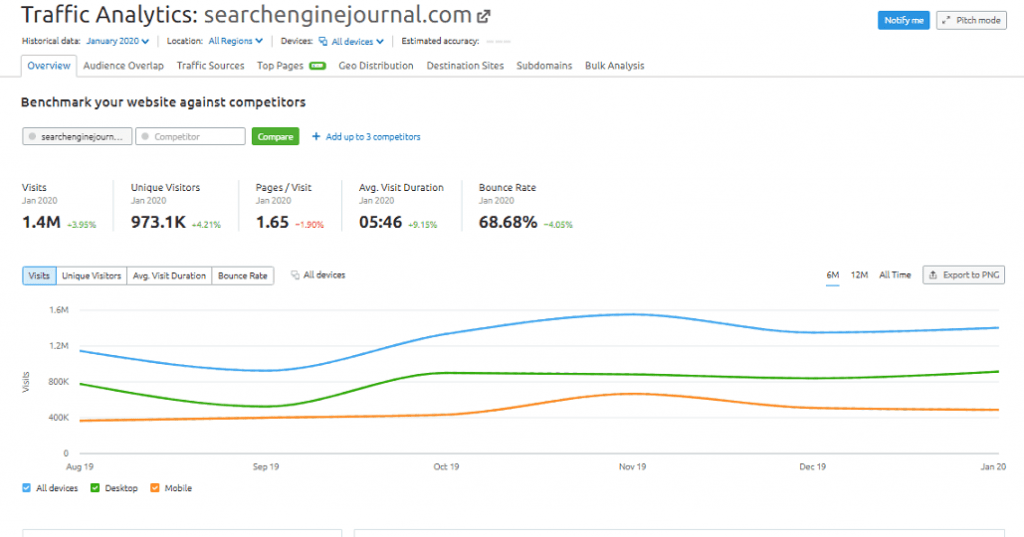Switch to Traffic Sources tab
This screenshot has width=1024, height=537.
[x=210, y=65]
